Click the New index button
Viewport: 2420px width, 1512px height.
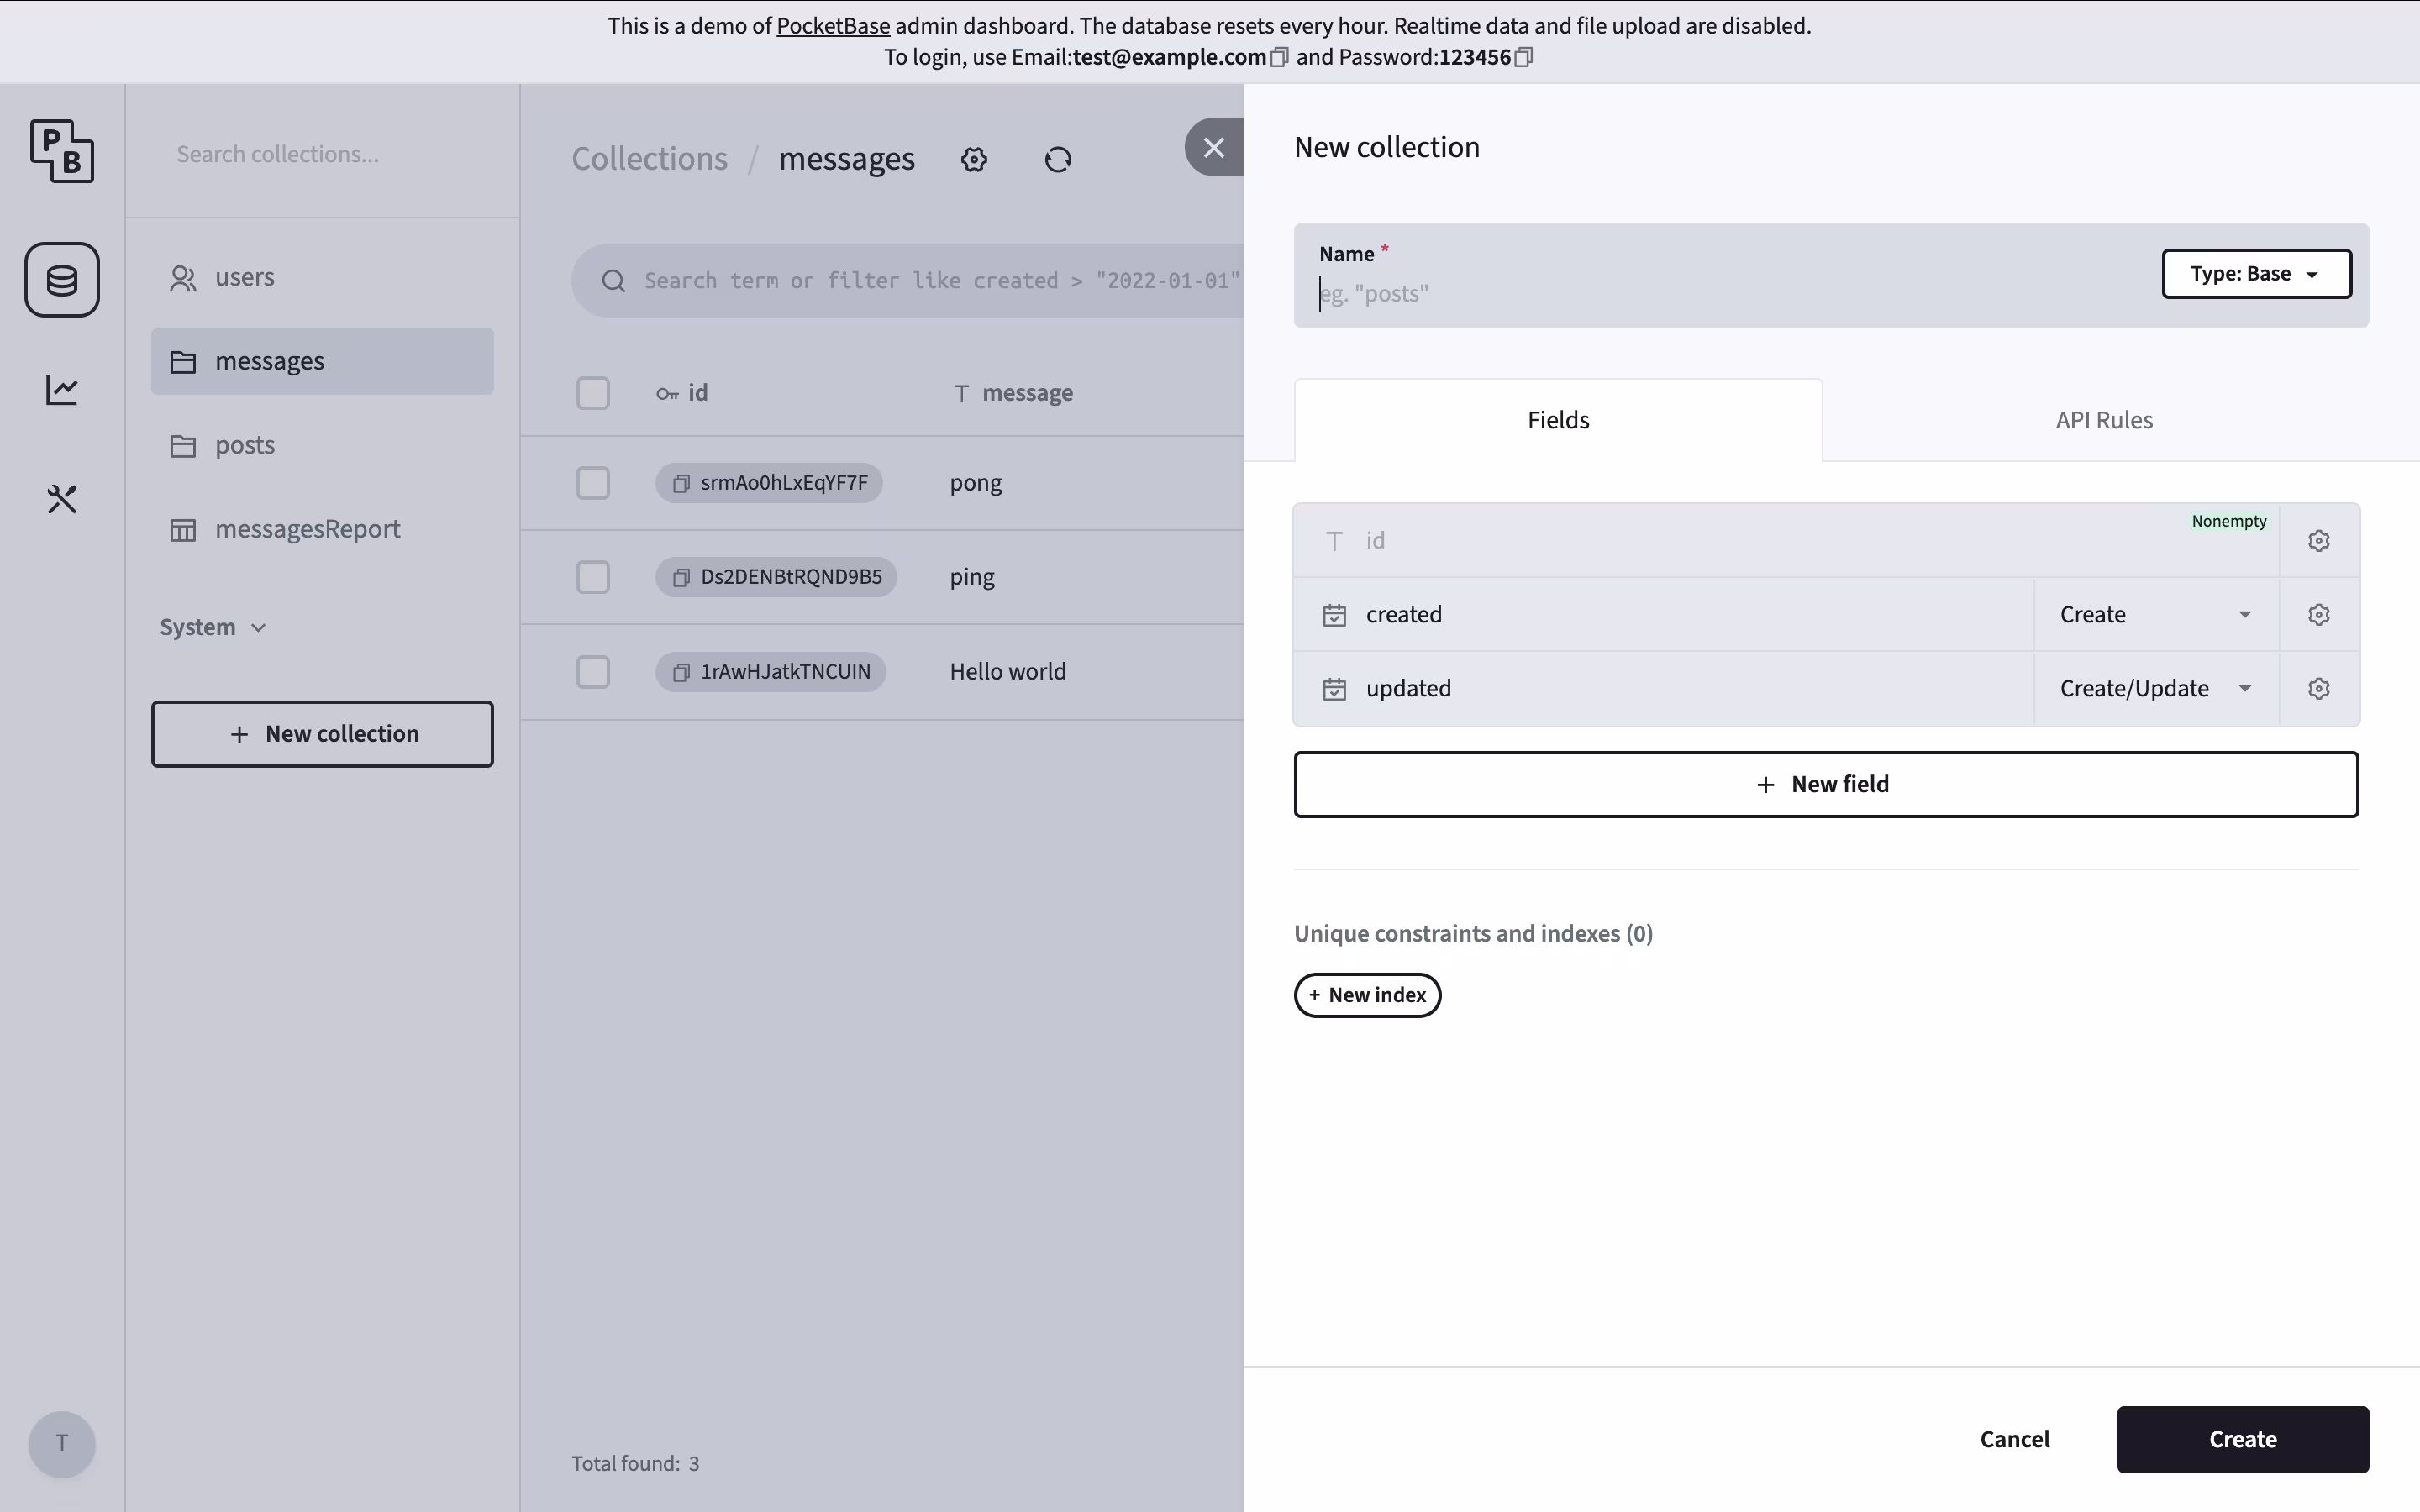tap(1367, 995)
